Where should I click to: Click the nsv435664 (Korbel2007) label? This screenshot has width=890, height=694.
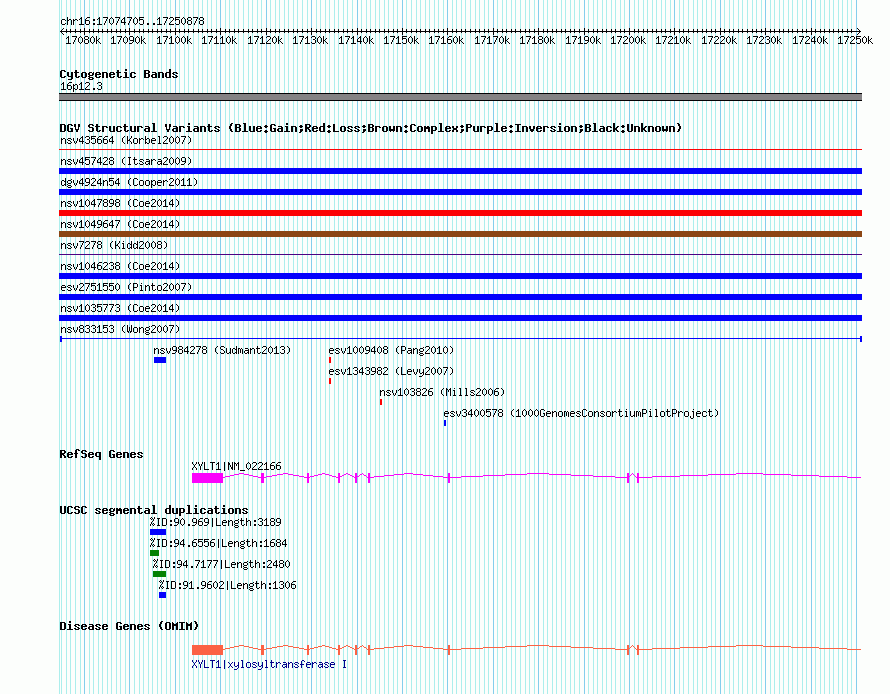[x=126, y=140]
